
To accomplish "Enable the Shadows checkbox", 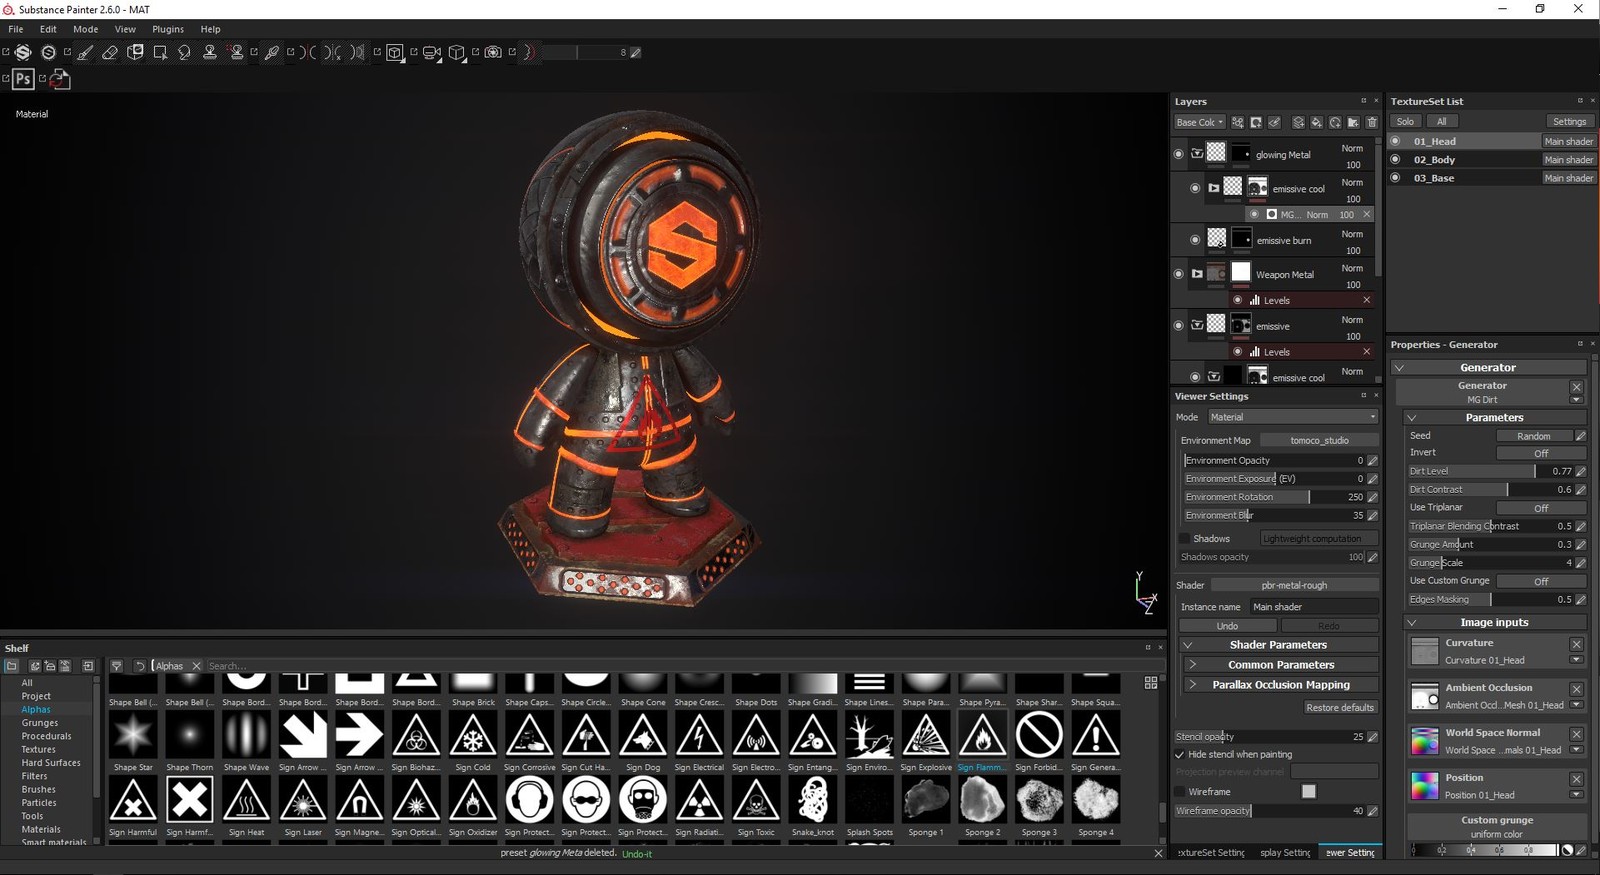I will 1185,539.
